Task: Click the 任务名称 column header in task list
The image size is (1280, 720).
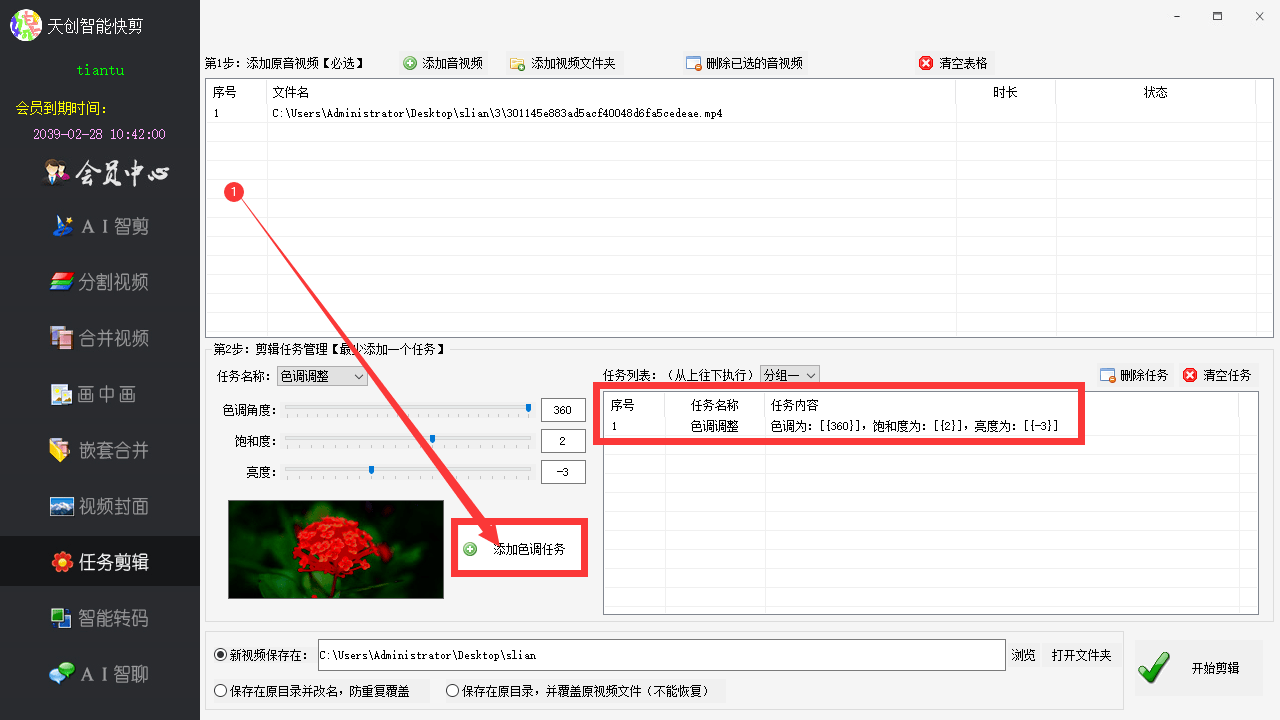Action: pyautogui.click(x=715, y=405)
